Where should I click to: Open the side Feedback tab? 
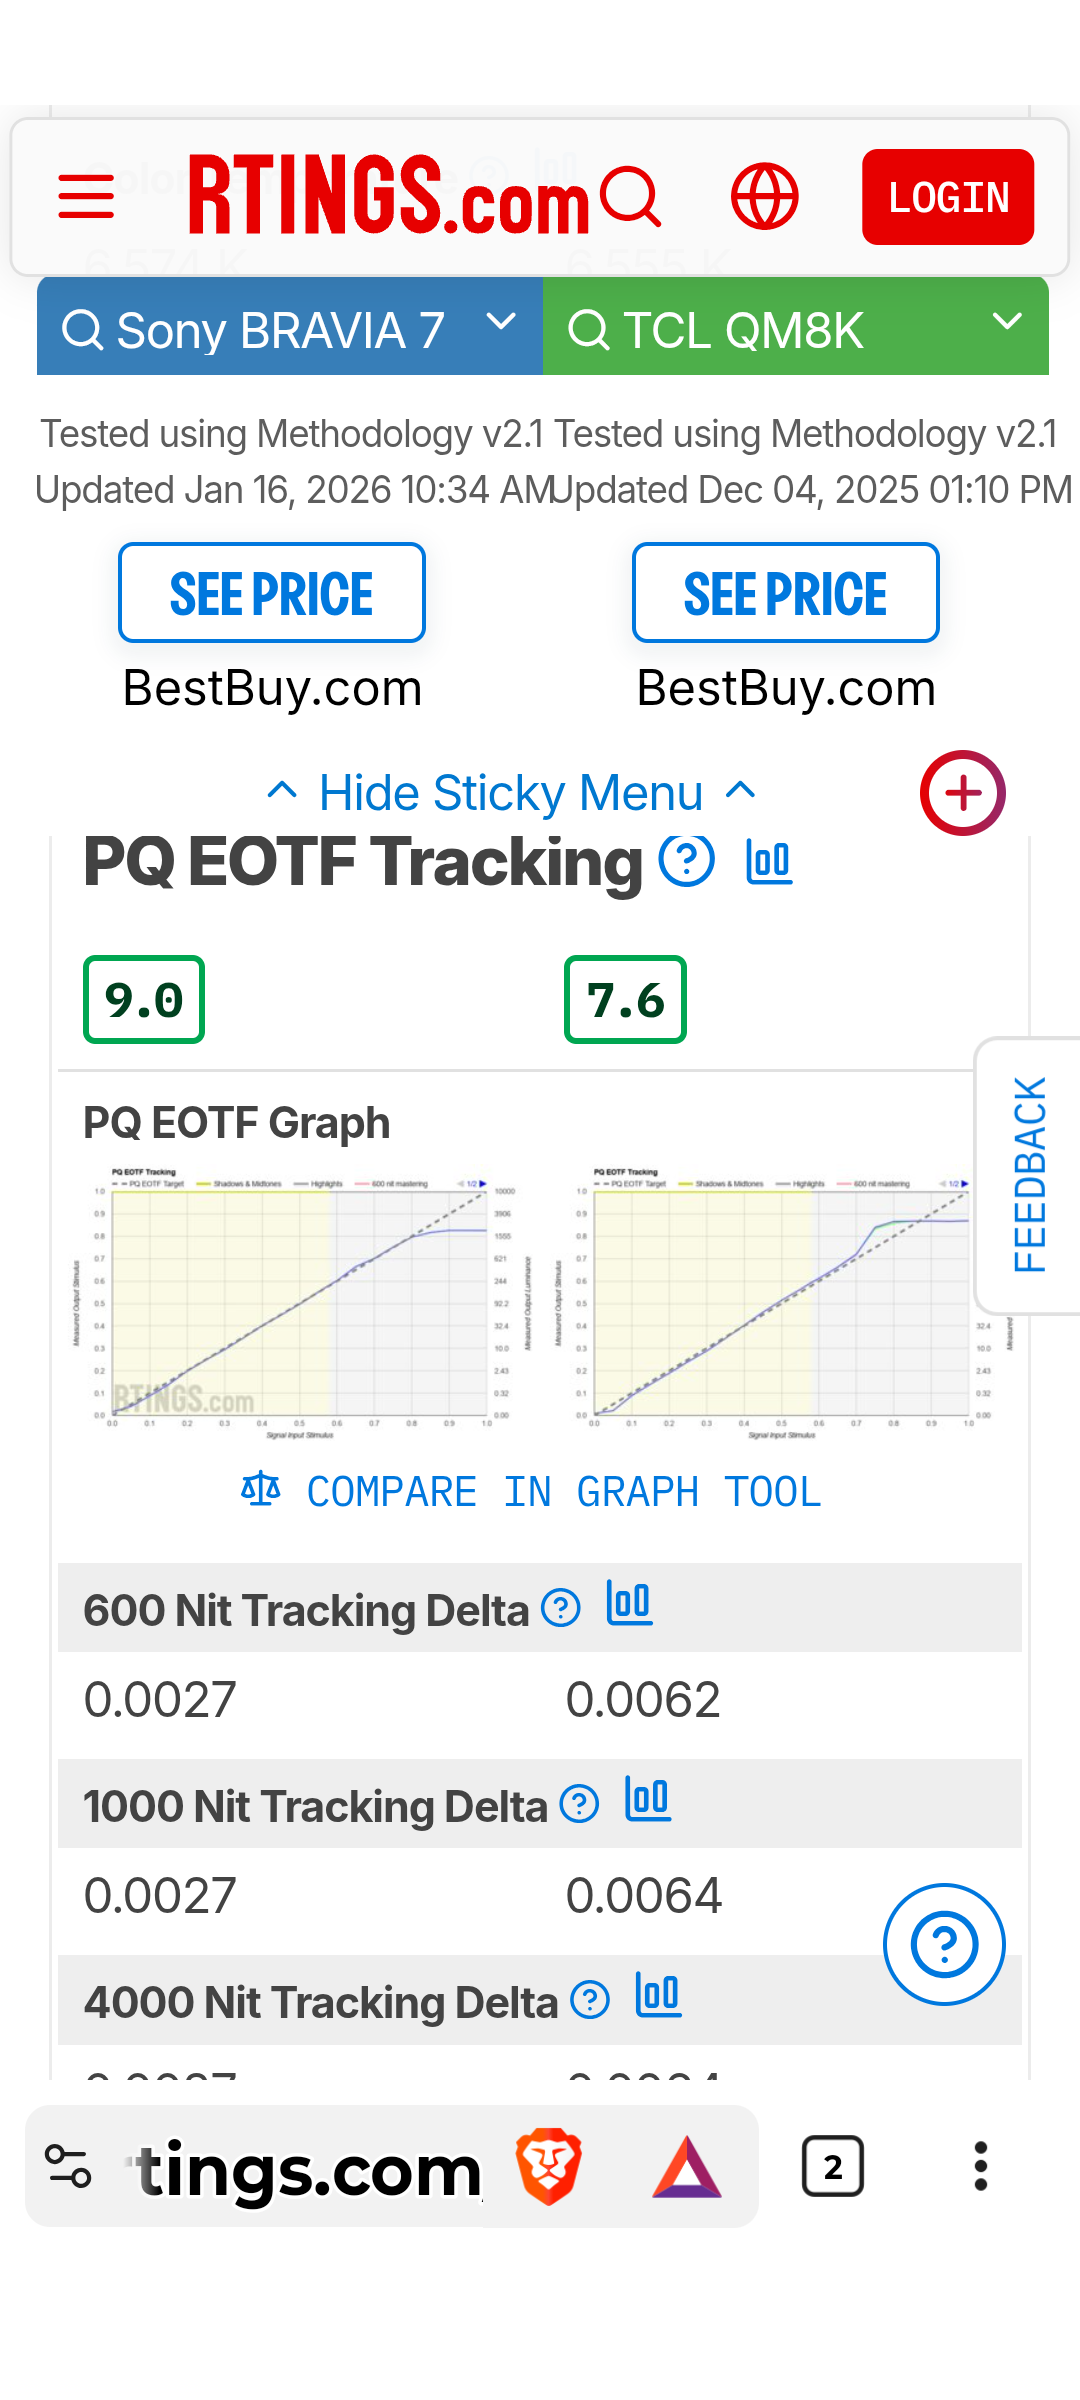pos(1030,1175)
